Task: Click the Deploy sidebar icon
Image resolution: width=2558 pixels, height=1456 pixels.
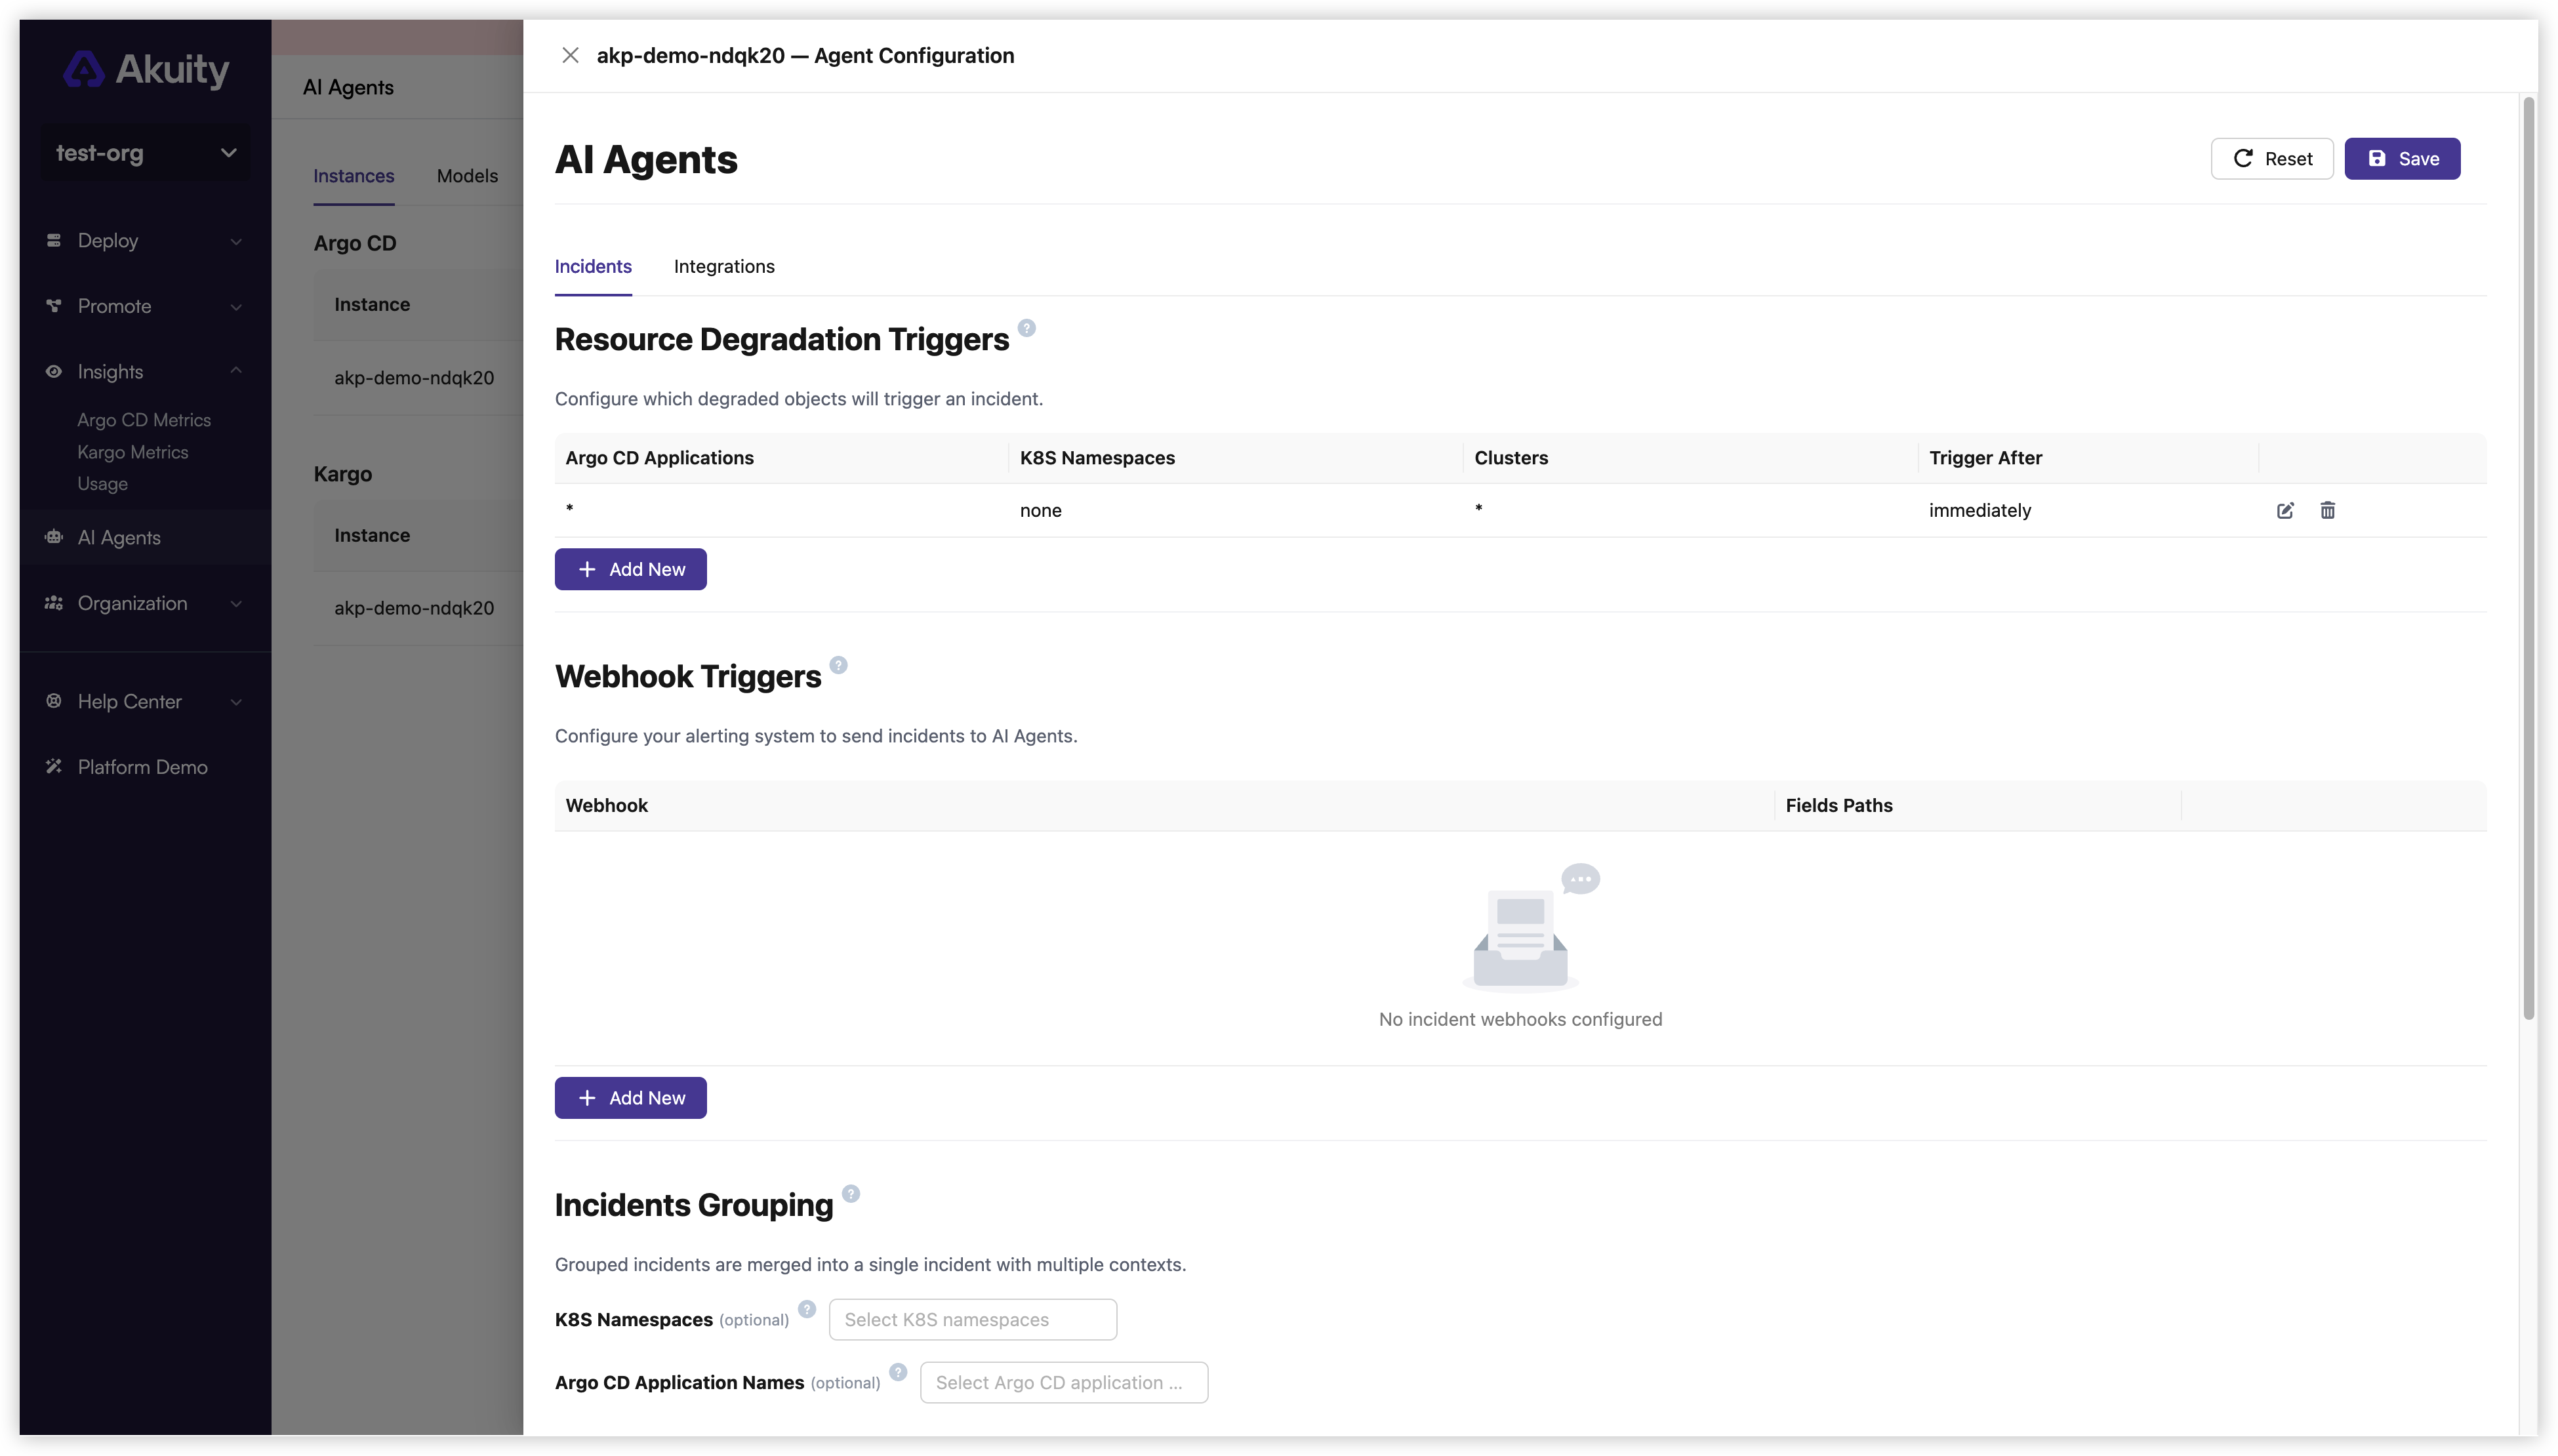Action: 54,240
